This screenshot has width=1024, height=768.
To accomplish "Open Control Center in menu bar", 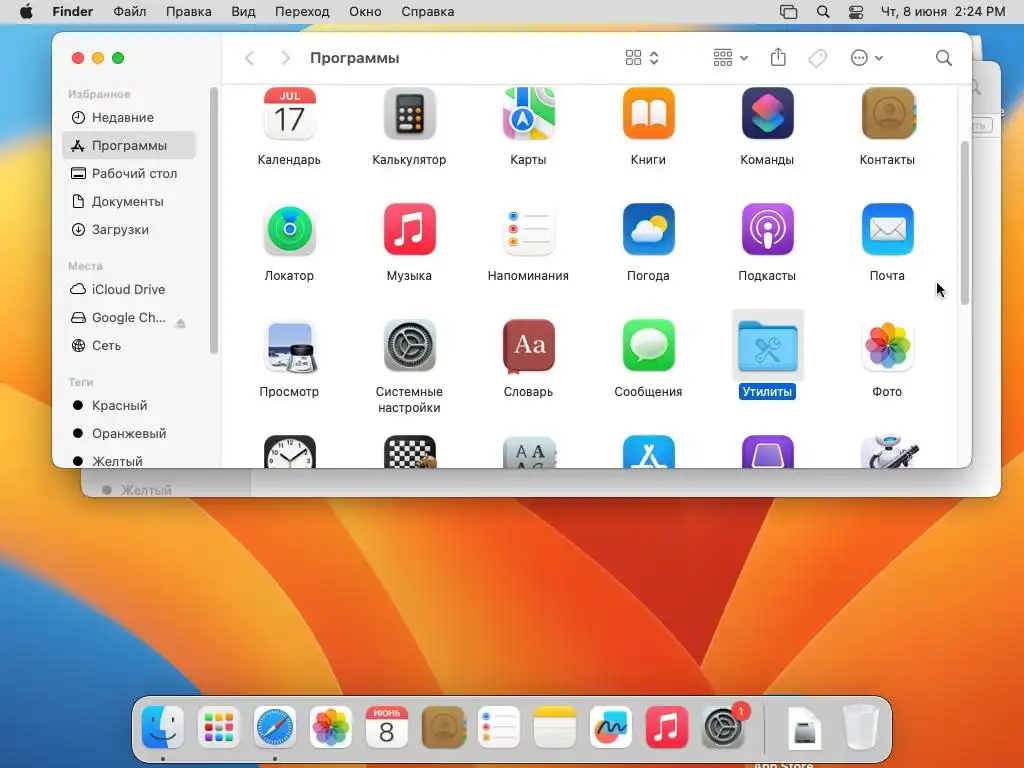I will 856,12.
